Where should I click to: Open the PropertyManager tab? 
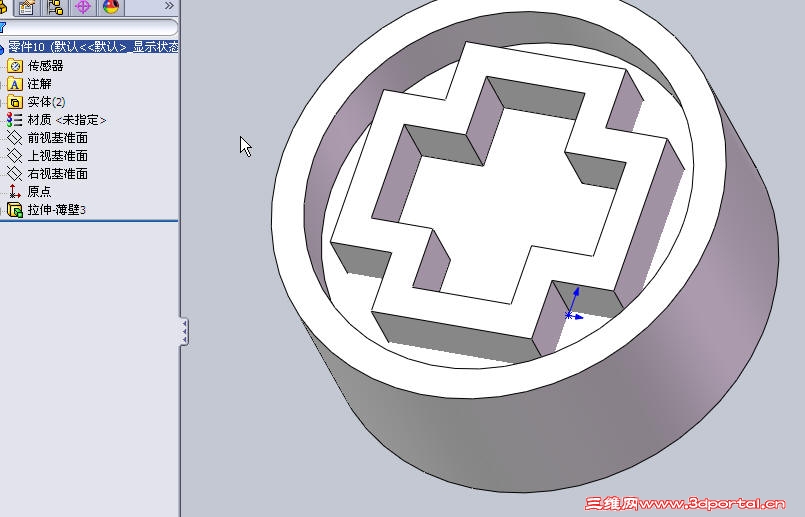(x=26, y=7)
